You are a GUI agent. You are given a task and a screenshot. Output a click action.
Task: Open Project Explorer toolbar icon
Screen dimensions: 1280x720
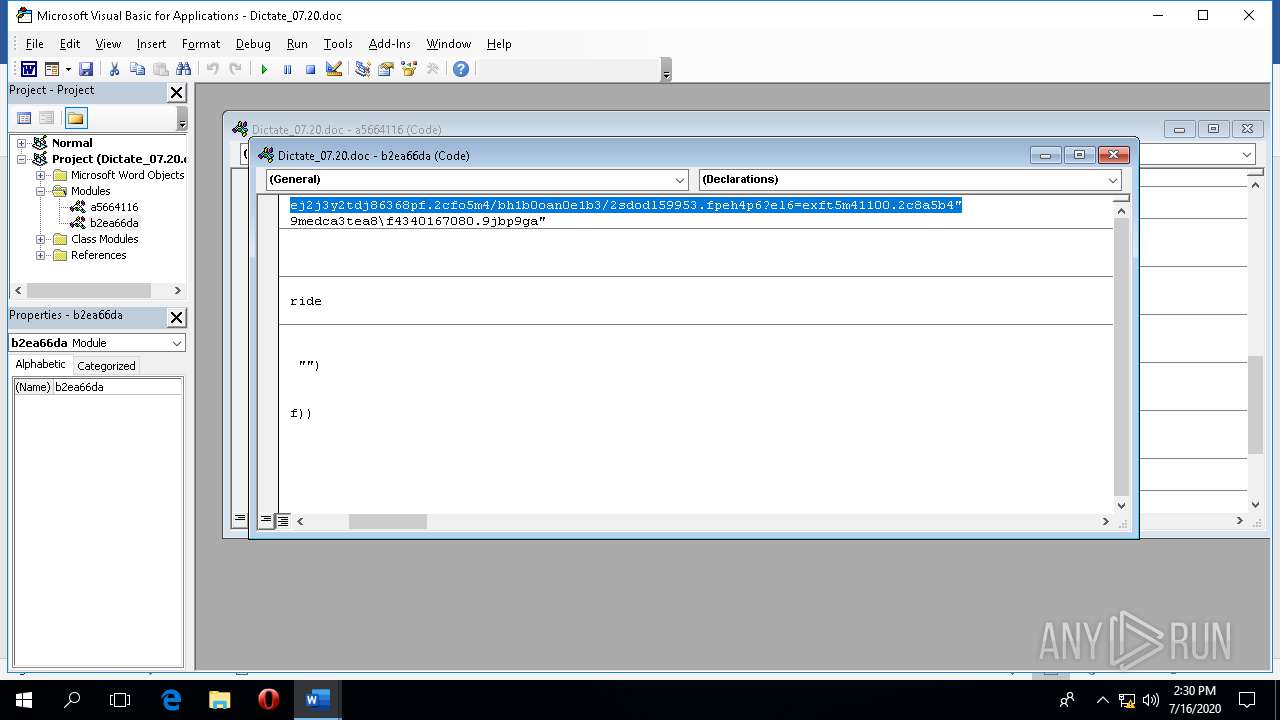click(x=362, y=69)
